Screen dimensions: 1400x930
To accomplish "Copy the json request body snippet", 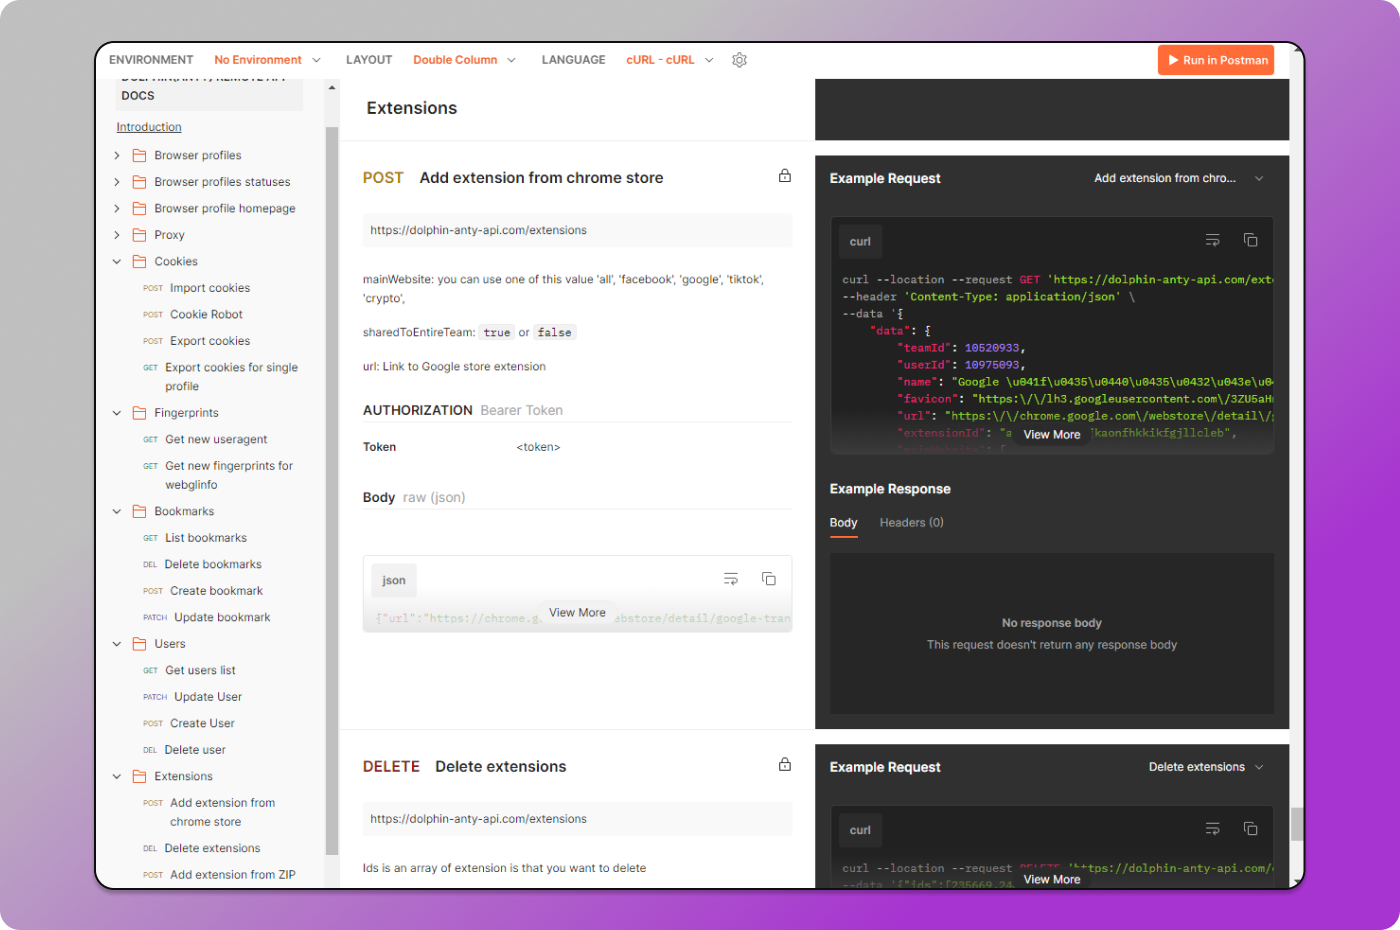I will [x=768, y=578].
